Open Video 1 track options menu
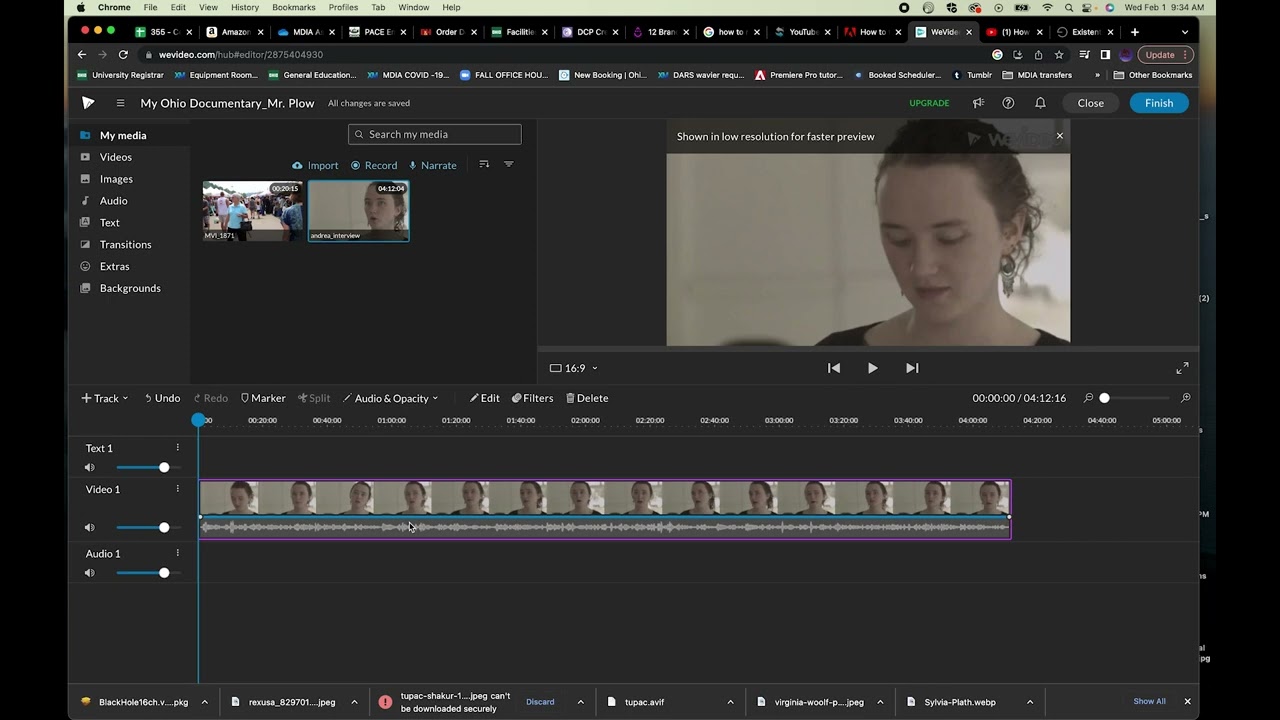 tap(178, 489)
